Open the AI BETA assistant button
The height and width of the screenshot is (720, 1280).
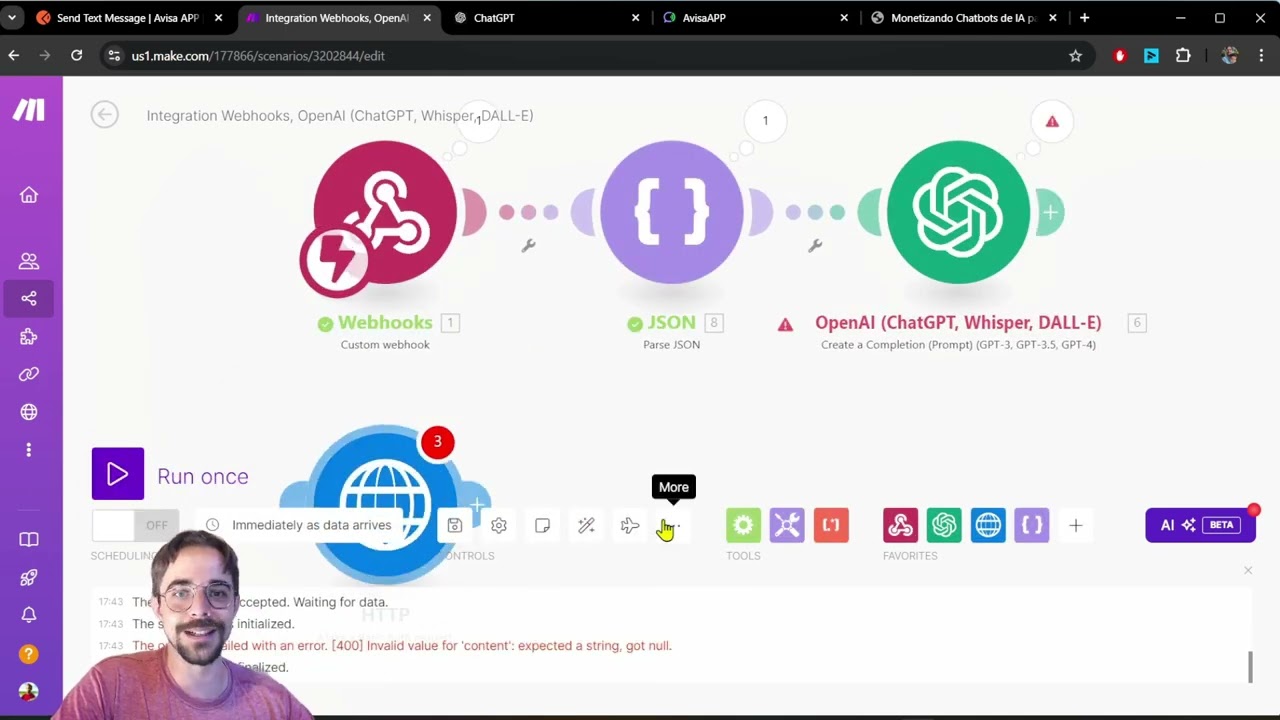pos(1200,525)
